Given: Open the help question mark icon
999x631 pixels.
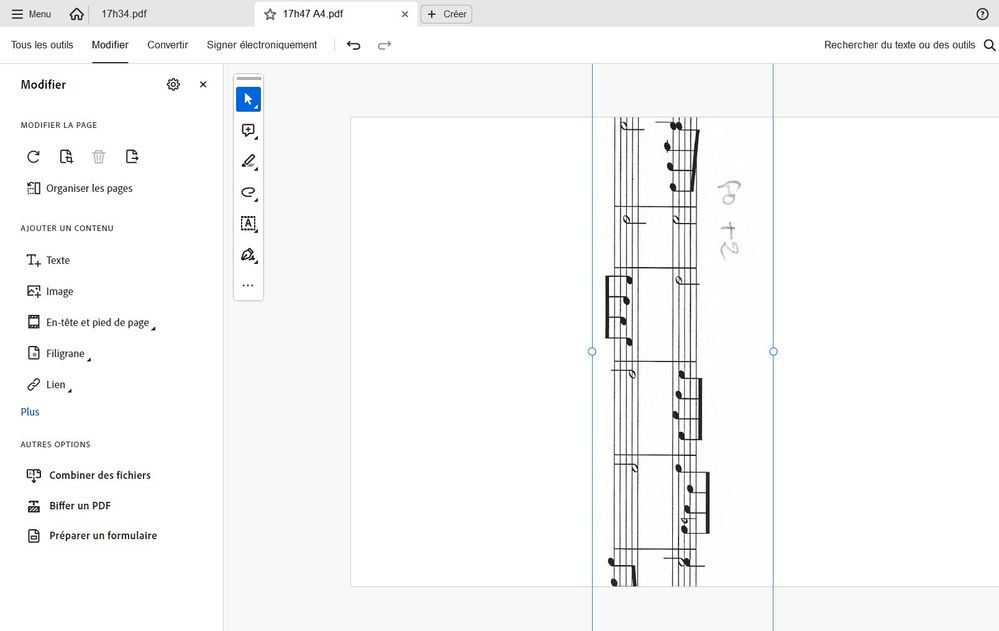Looking at the screenshot, I should point(982,14).
